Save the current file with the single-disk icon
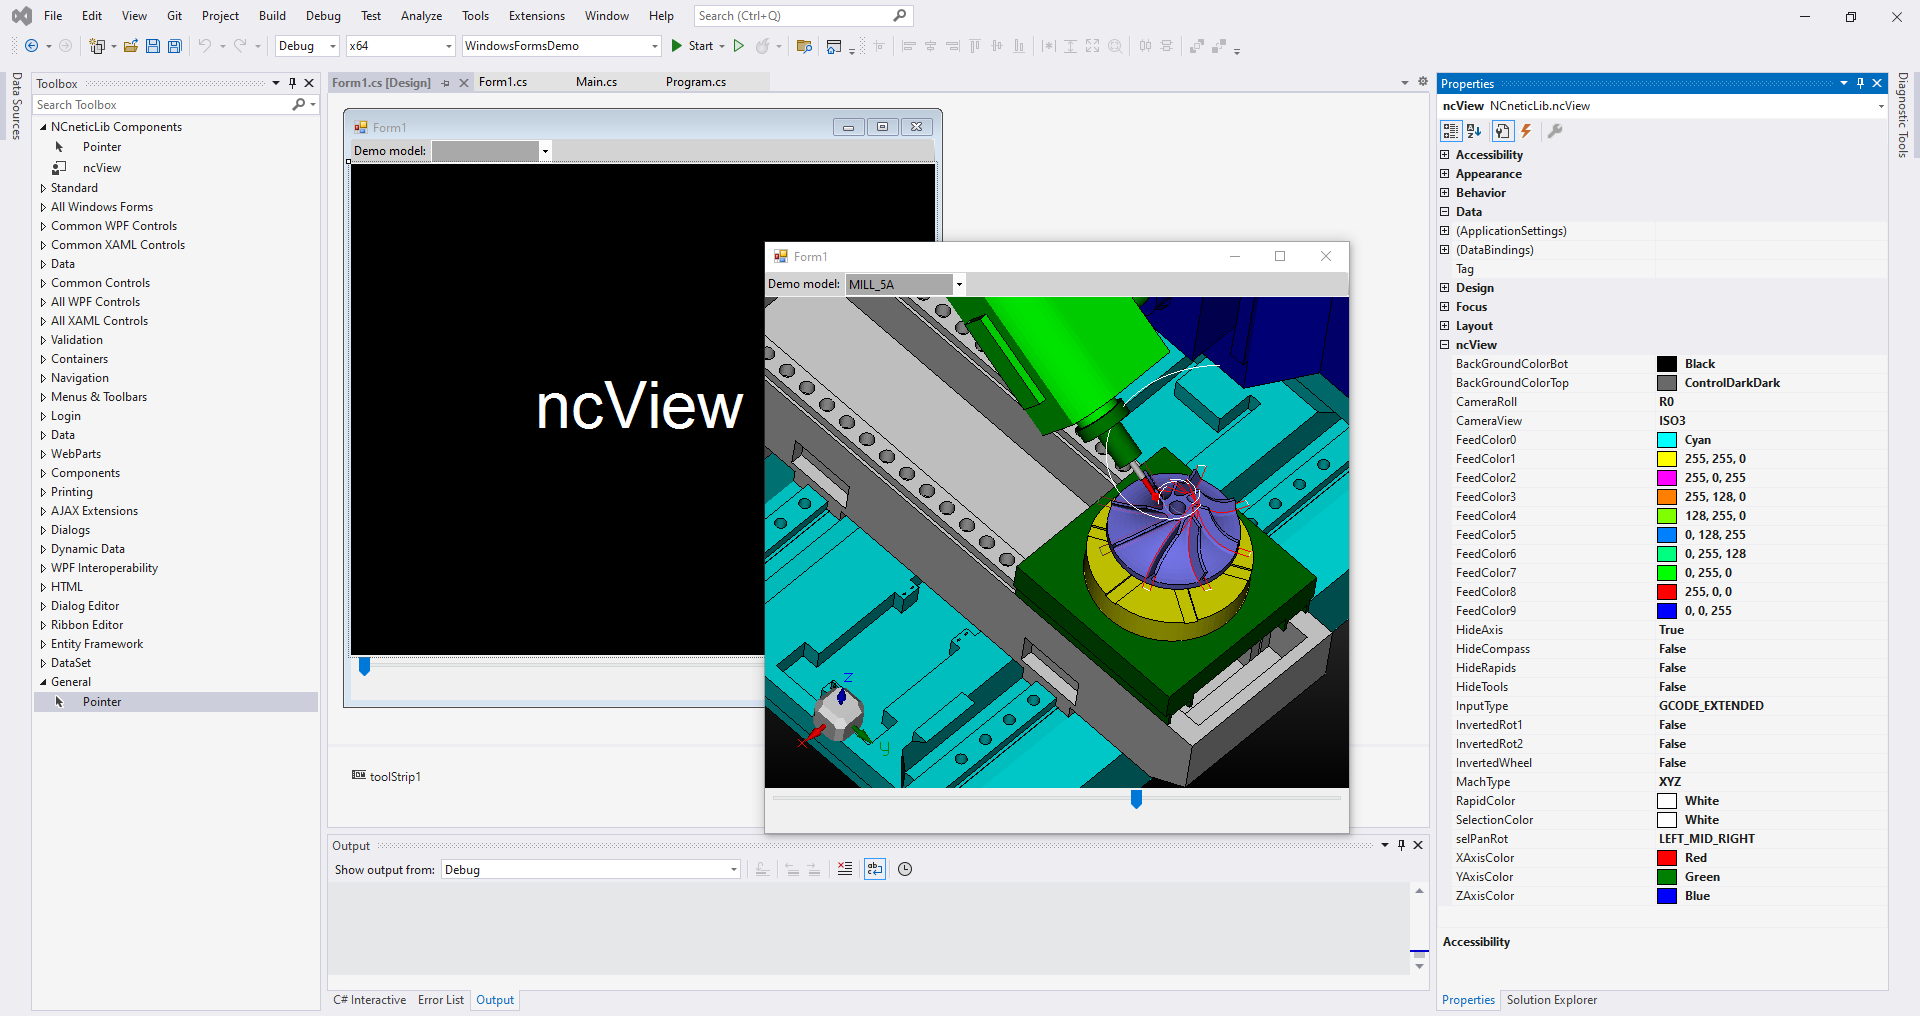The image size is (1920, 1016). [153, 46]
